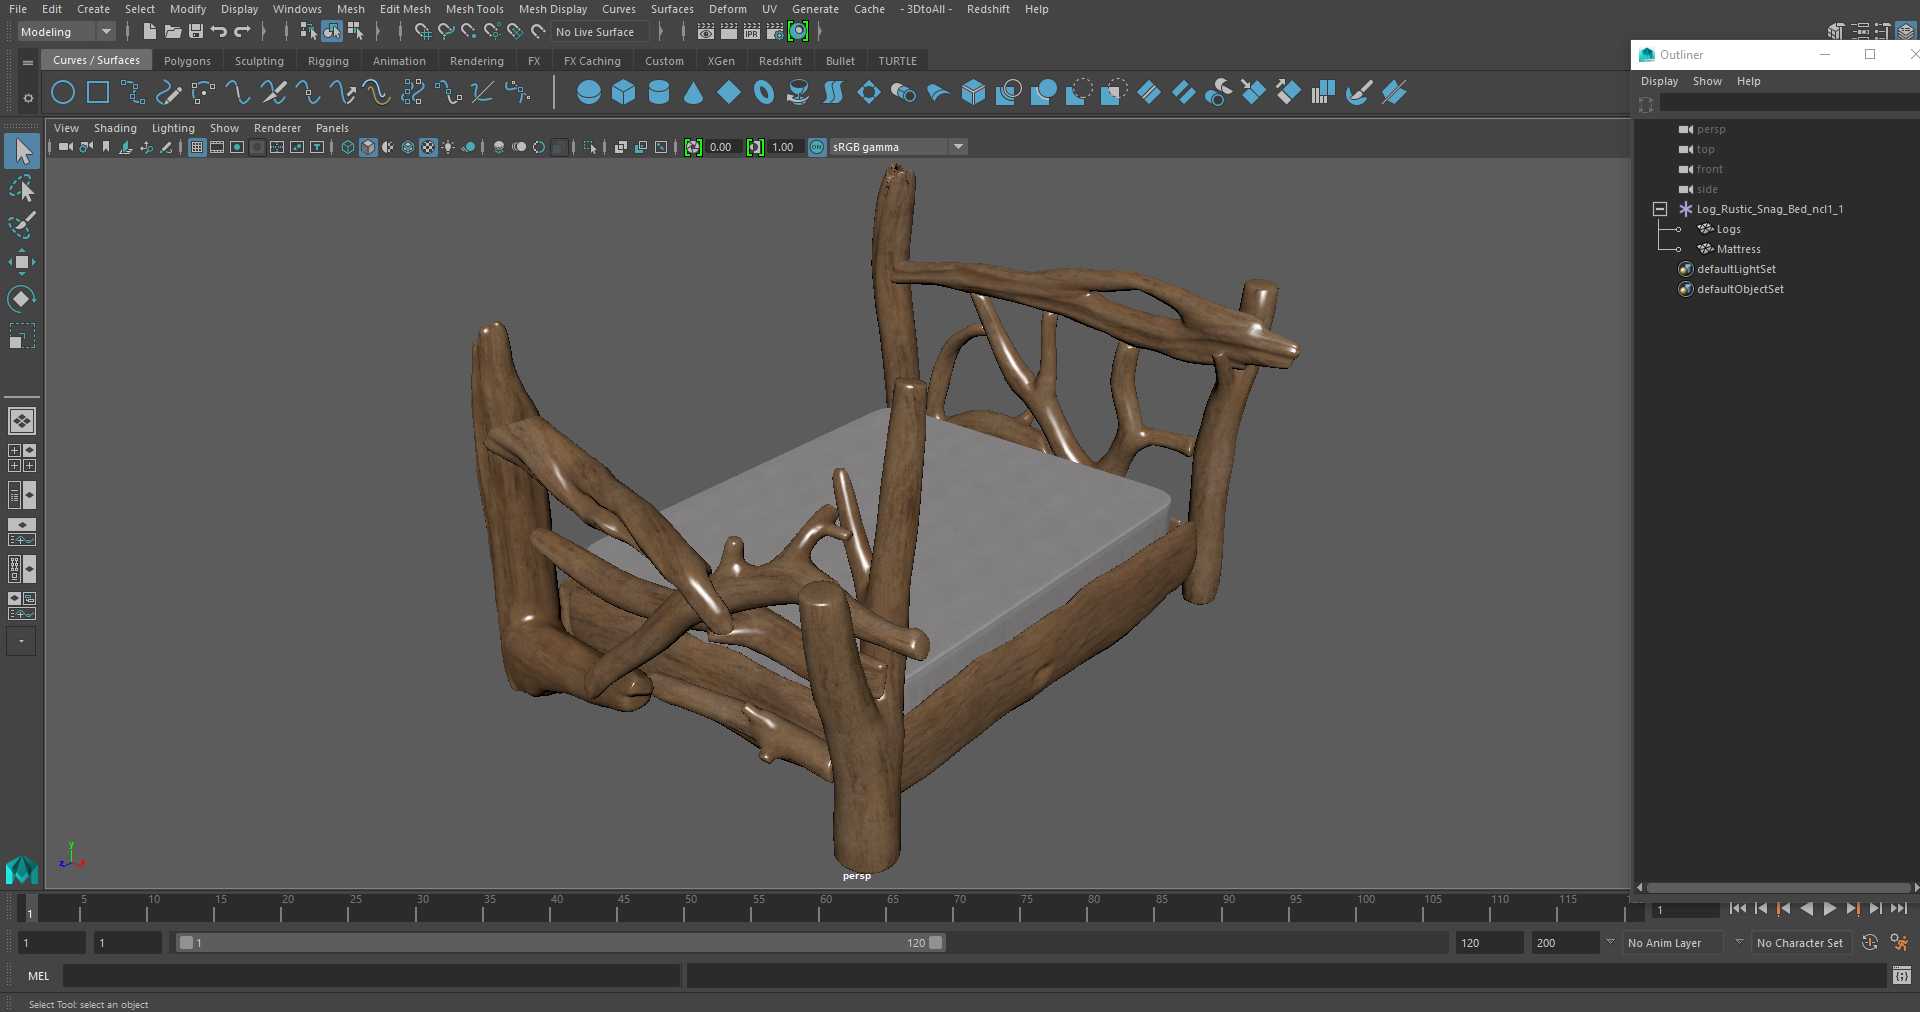Image resolution: width=1920 pixels, height=1012 pixels.
Task: Click Play Forwards button
Action: pos(1829,909)
